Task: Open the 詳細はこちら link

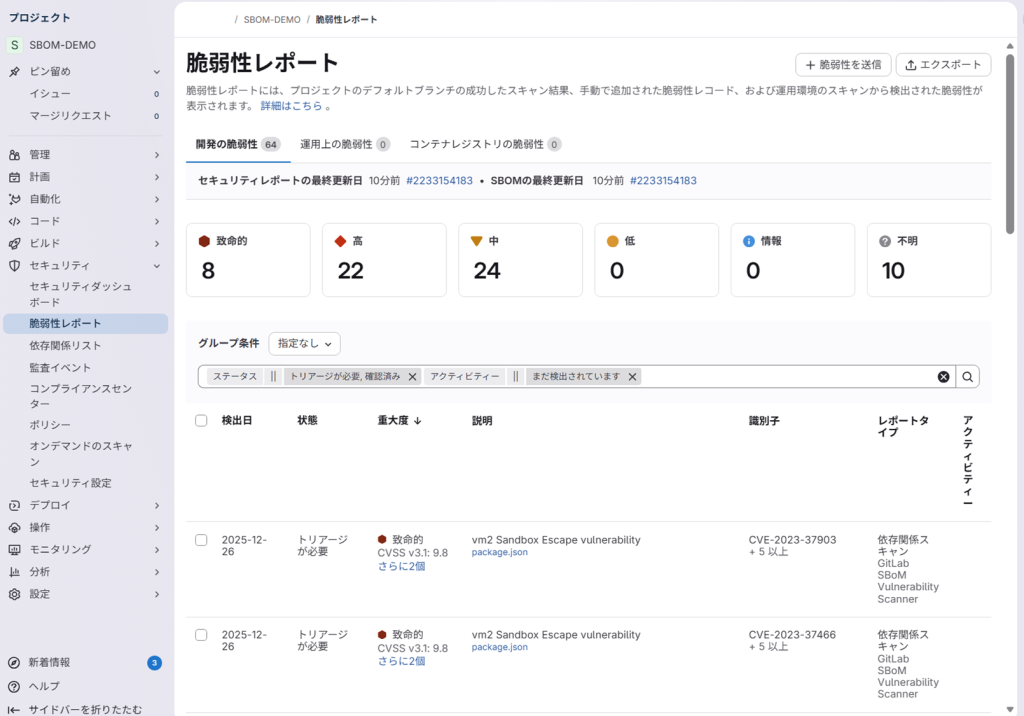Action: click(291, 106)
